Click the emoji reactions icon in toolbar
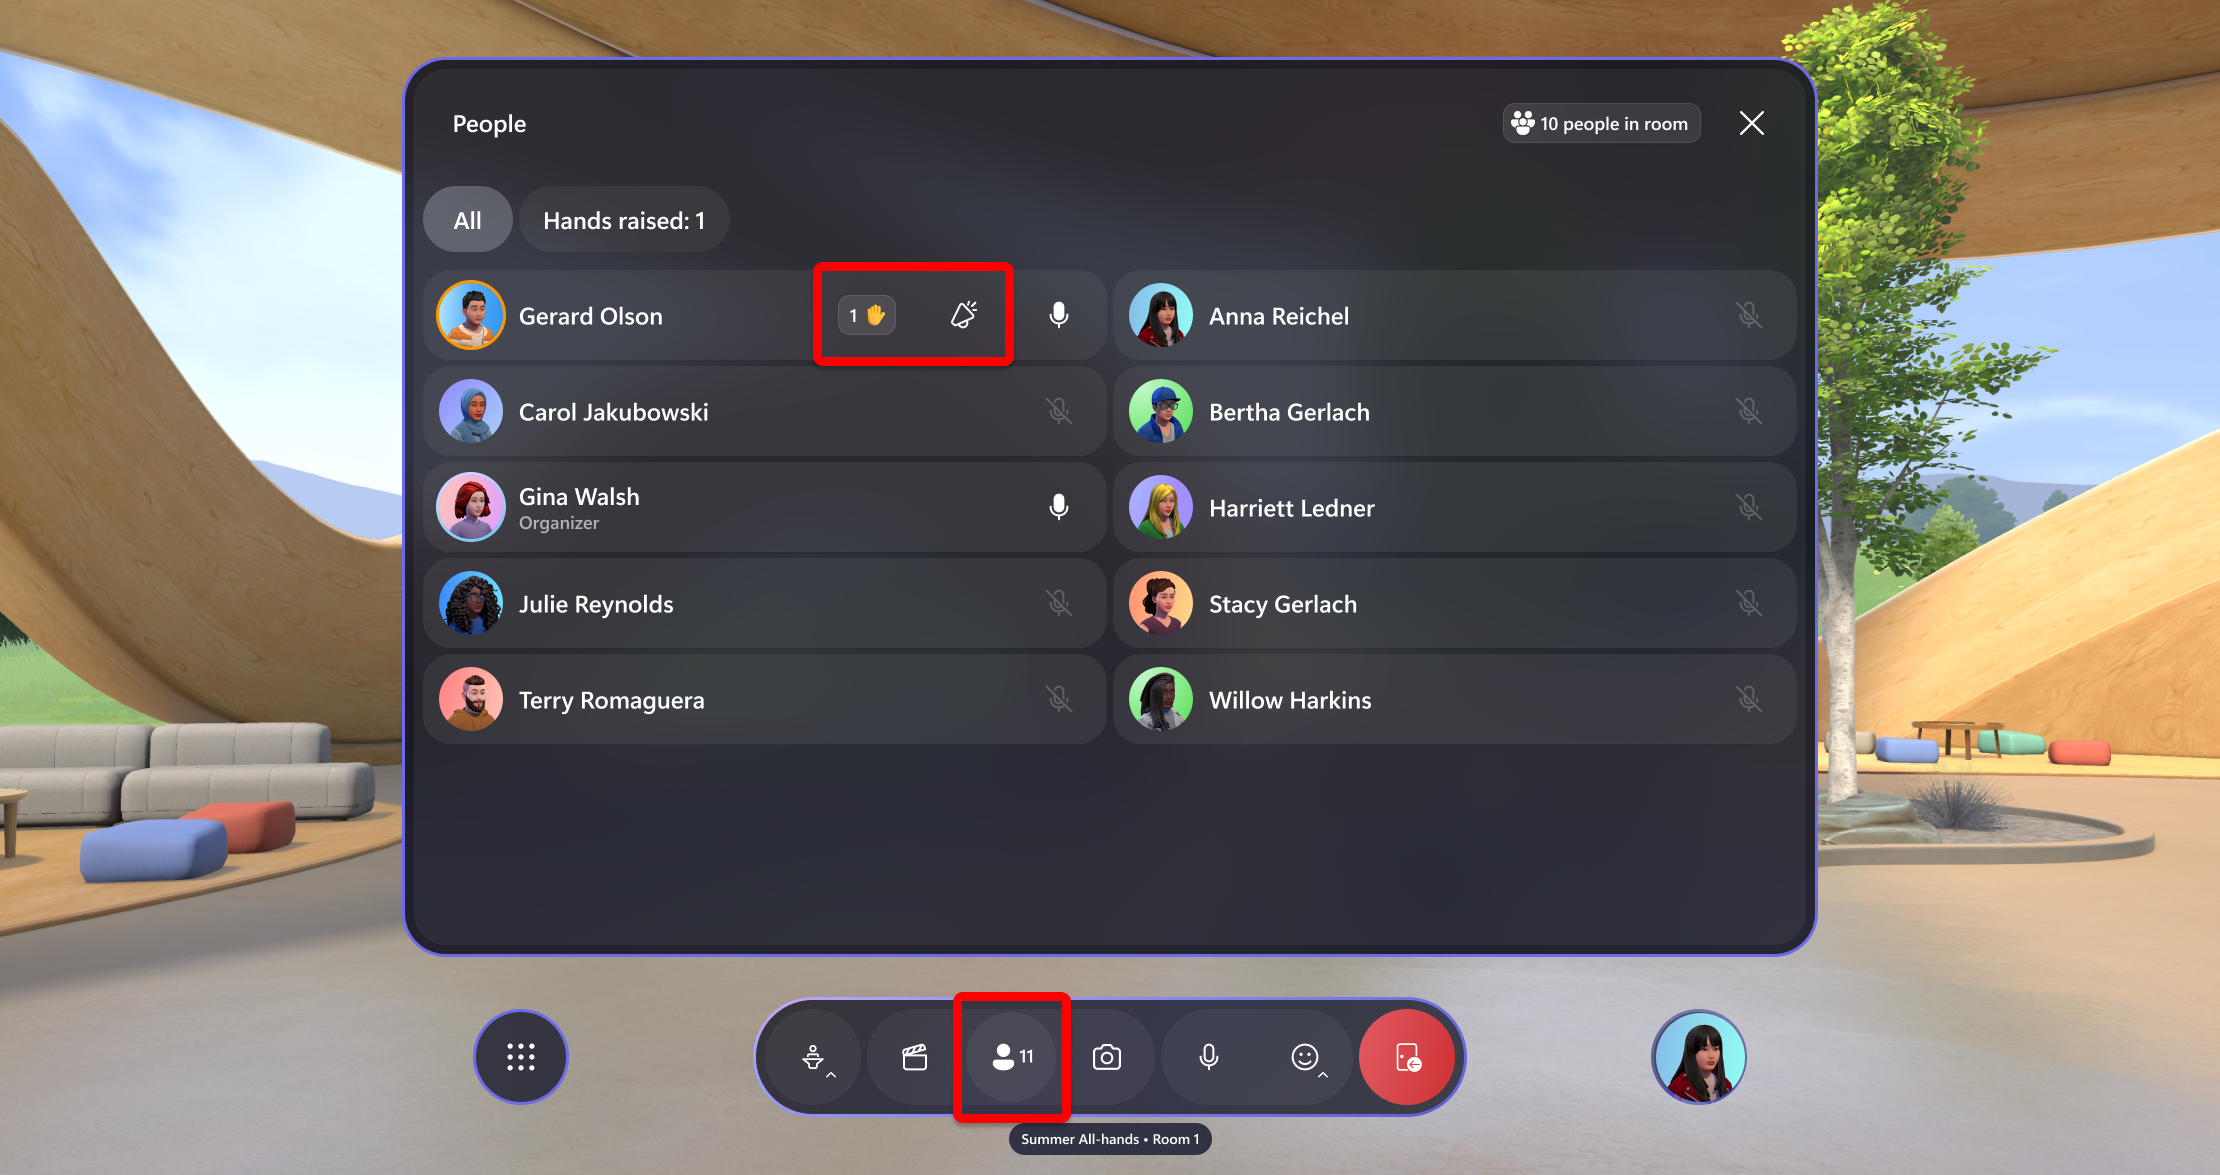This screenshot has height=1175, width=2220. click(1305, 1058)
